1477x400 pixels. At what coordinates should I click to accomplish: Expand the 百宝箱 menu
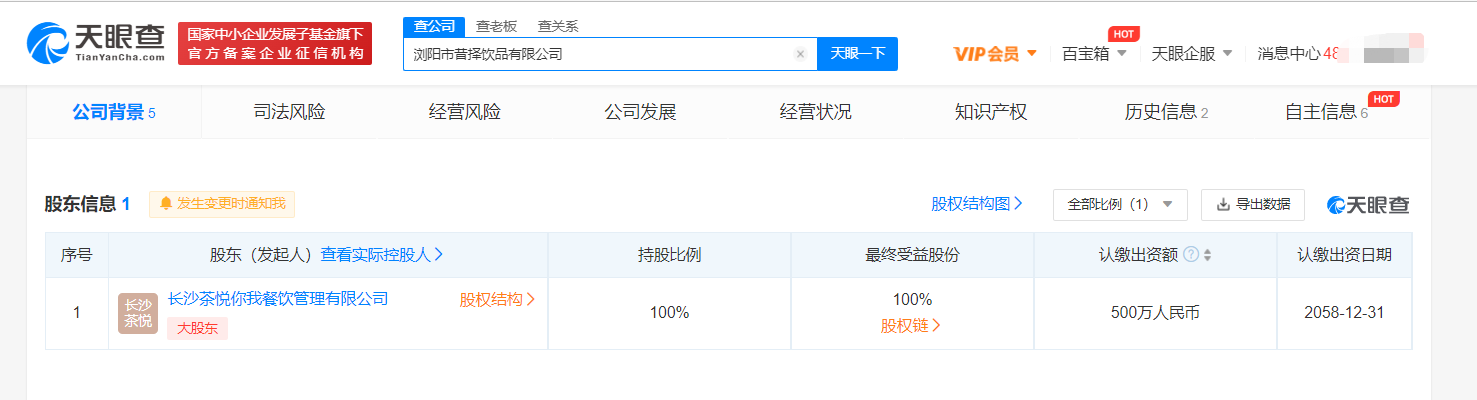[1094, 54]
